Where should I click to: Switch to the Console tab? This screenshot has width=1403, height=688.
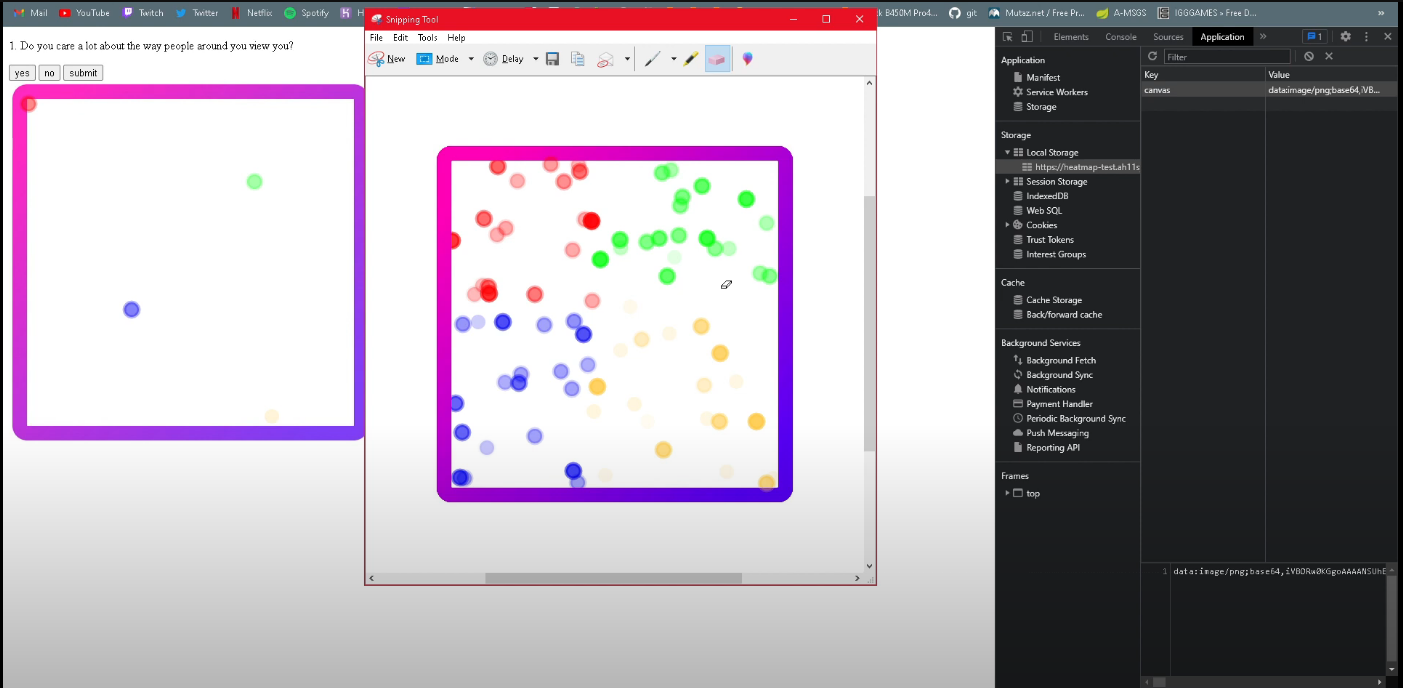pos(1120,37)
